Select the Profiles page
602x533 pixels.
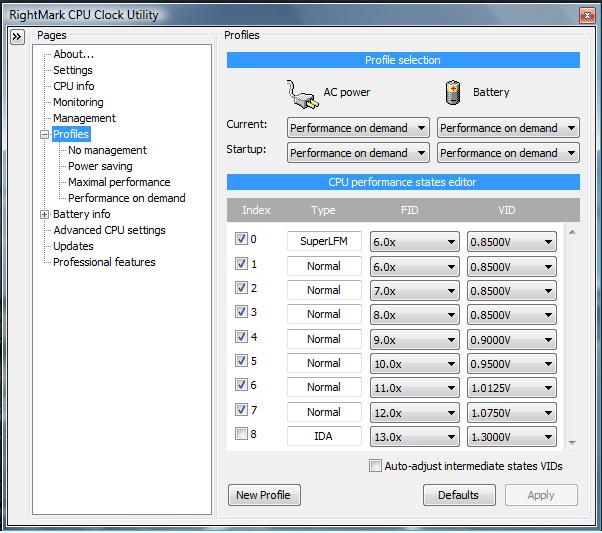point(71,134)
